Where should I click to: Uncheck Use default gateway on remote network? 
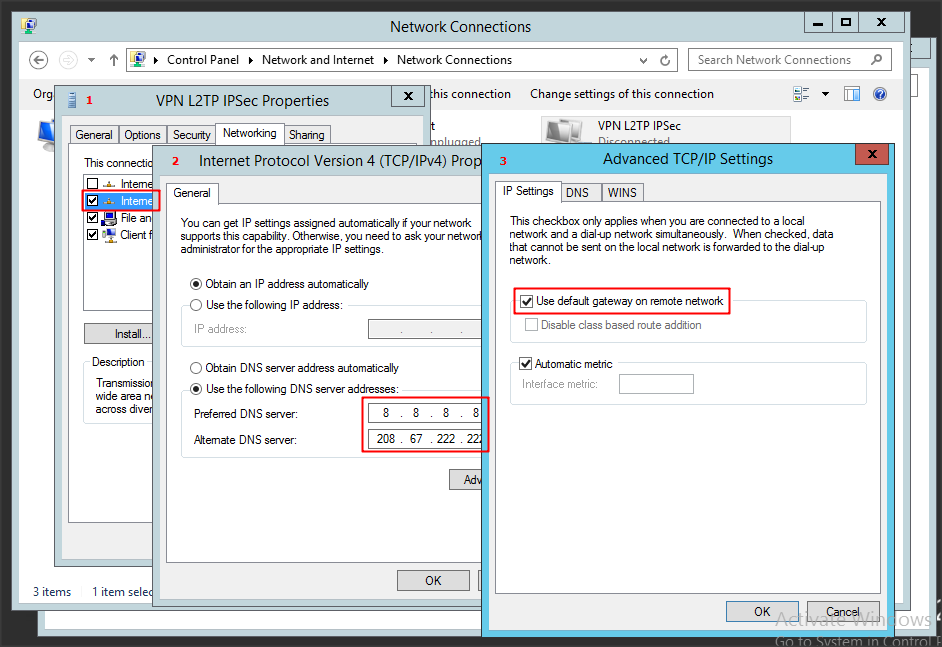click(x=527, y=301)
